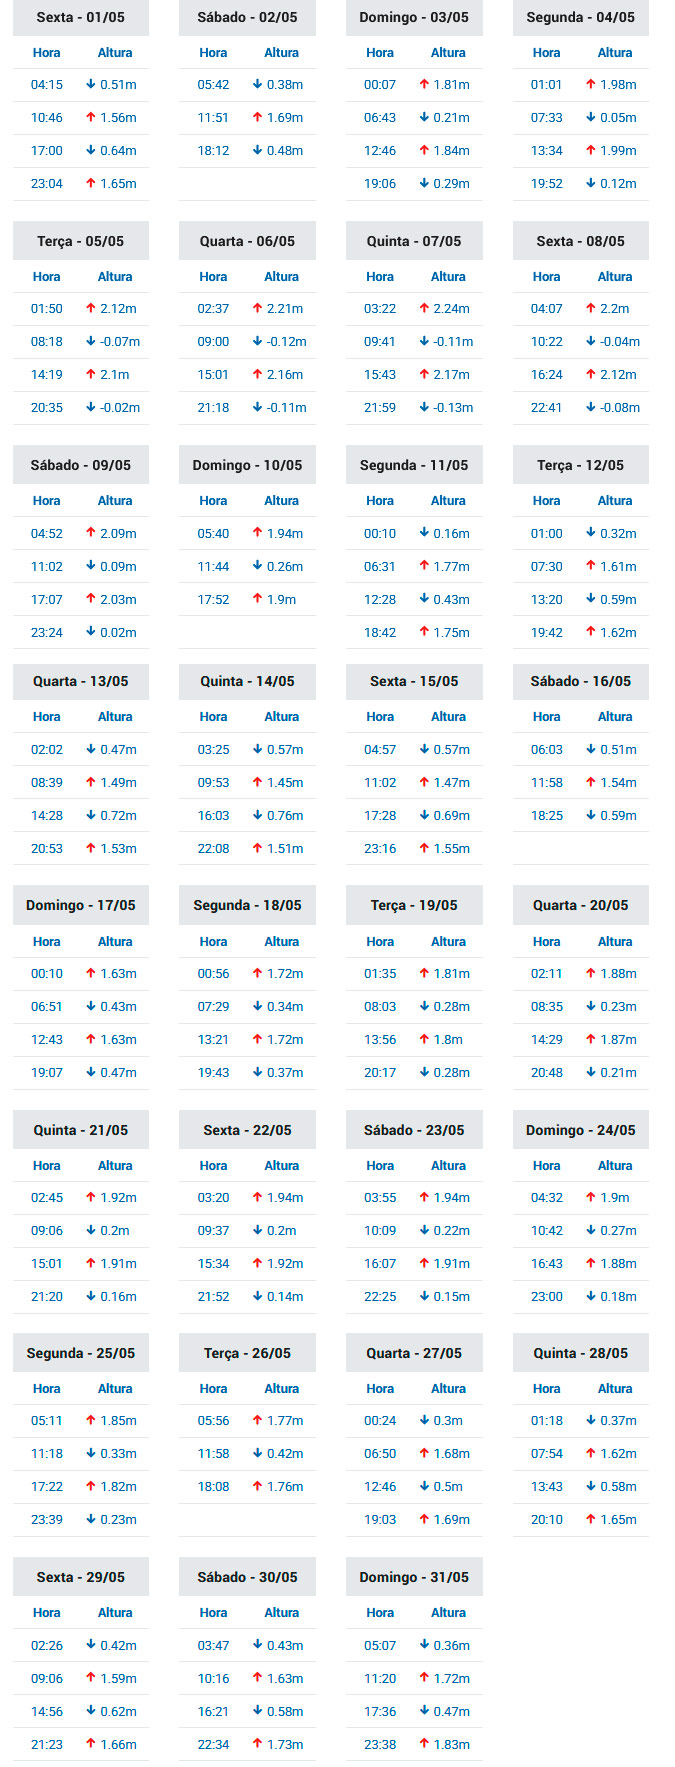The width and height of the screenshot is (675, 1767).
Task: Click the Hora column label under Terça - 05/05
Action: [x=46, y=277]
